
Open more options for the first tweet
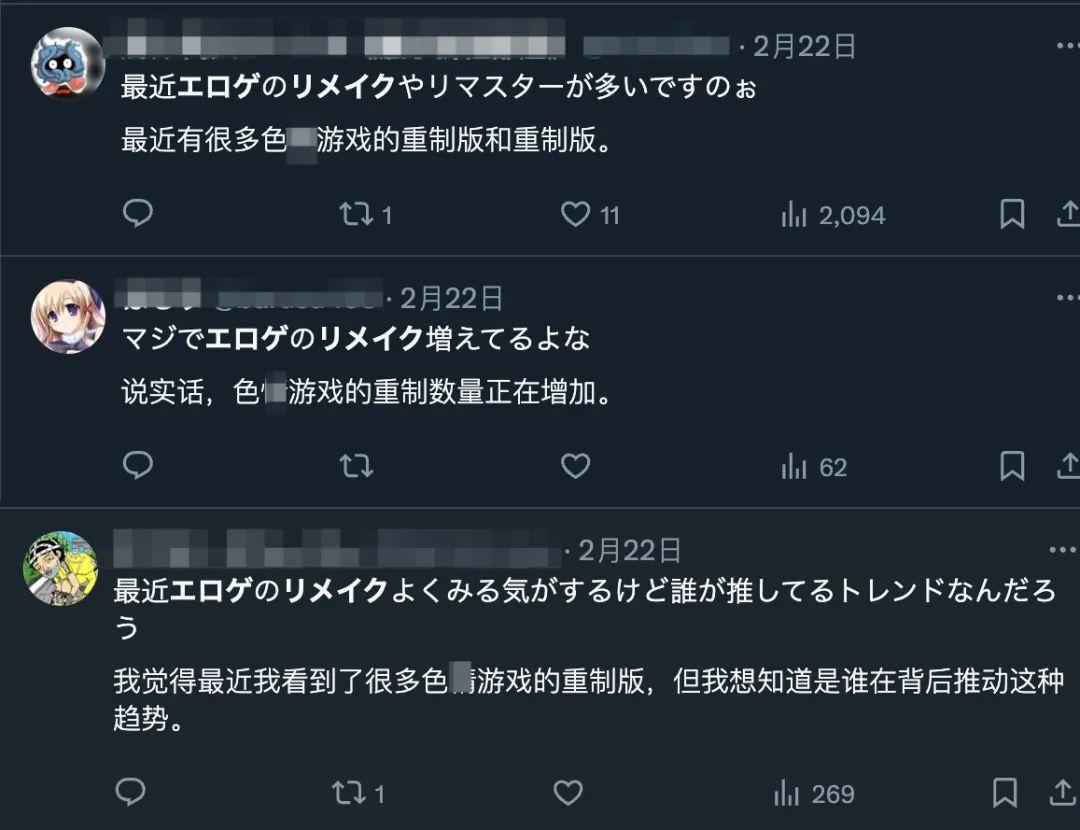[1067, 46]
